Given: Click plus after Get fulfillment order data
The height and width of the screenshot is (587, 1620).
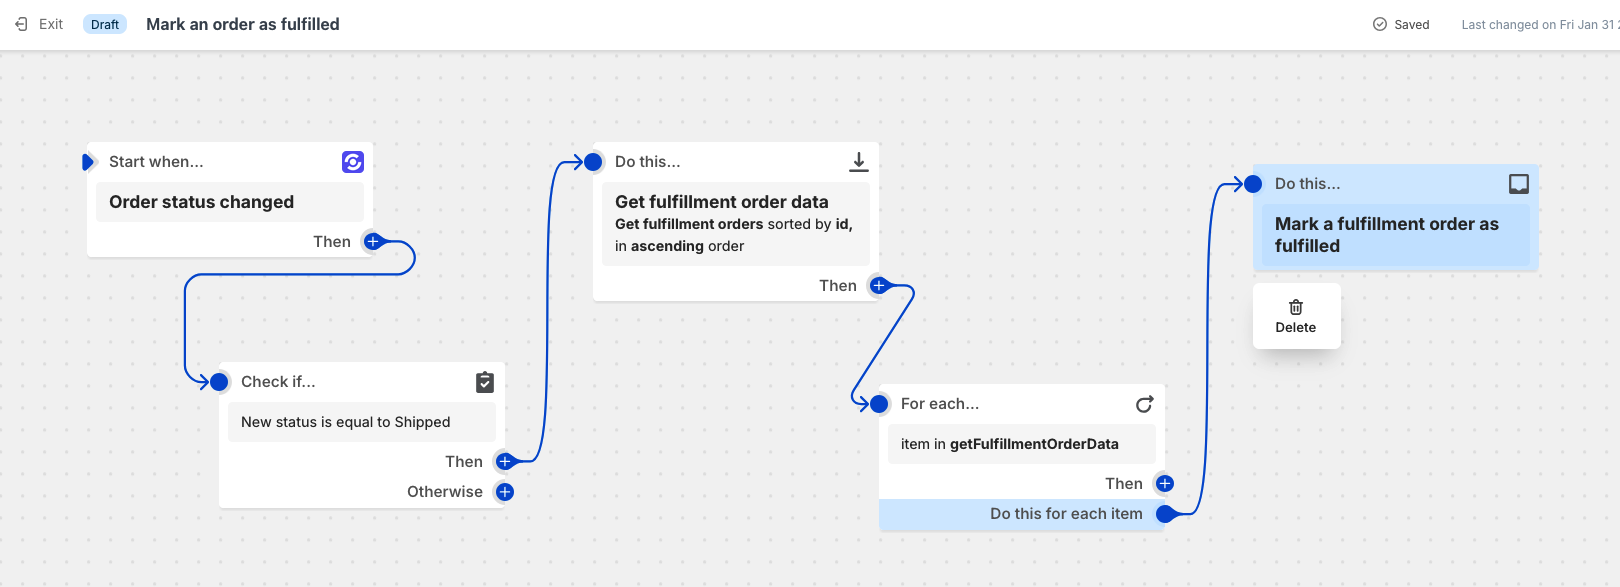Looking at the screenshot, I should (879, 286).
